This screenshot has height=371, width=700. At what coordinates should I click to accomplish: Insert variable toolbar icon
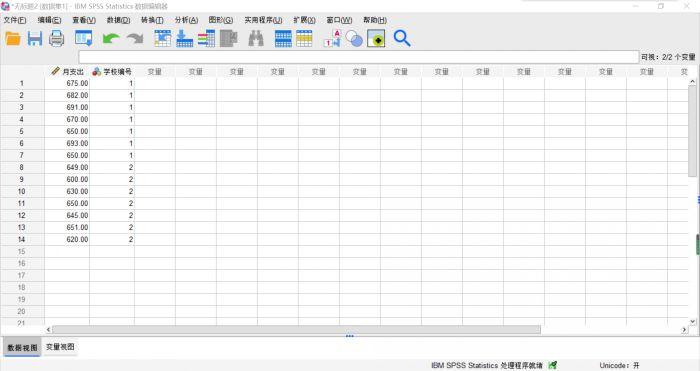[304, 38]
